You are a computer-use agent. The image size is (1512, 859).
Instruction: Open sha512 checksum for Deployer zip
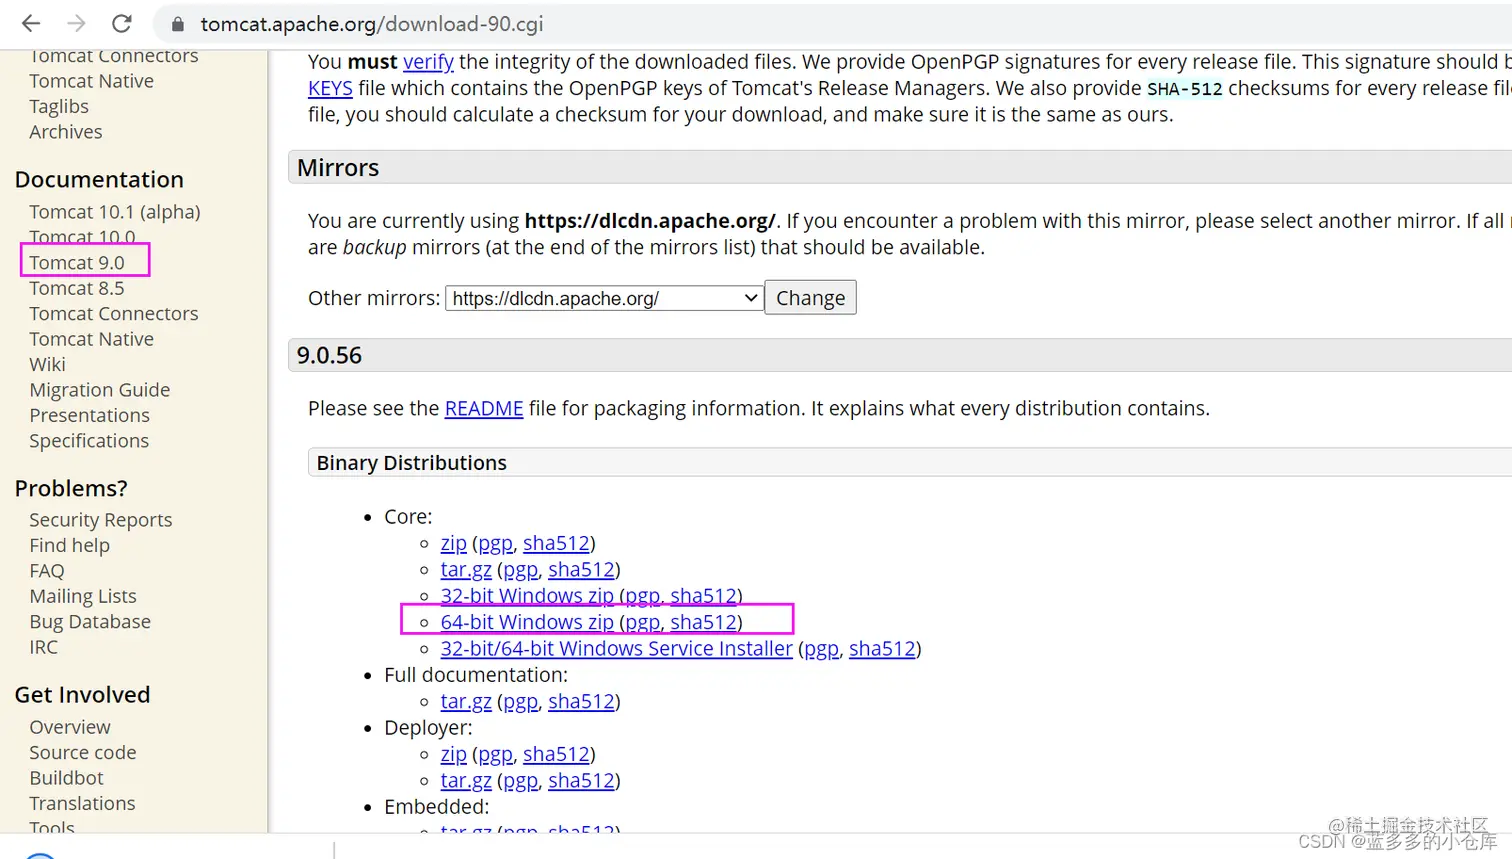pyautogui.click(x=556, y=754)
